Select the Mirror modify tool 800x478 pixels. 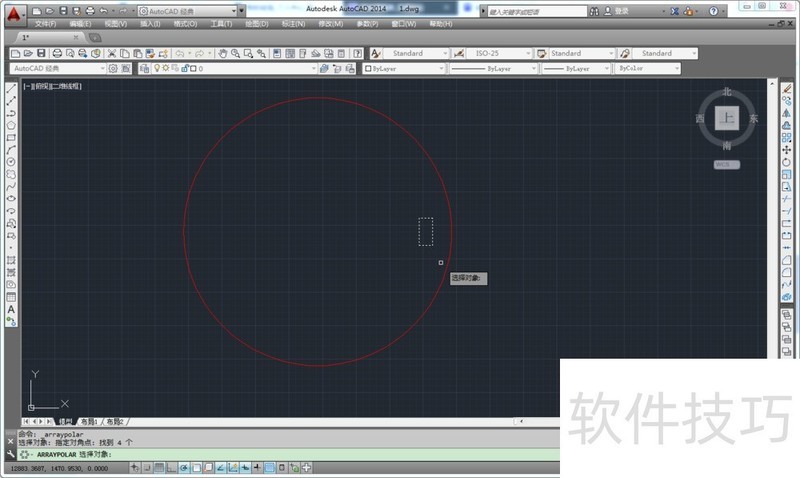tap(786, 113)
